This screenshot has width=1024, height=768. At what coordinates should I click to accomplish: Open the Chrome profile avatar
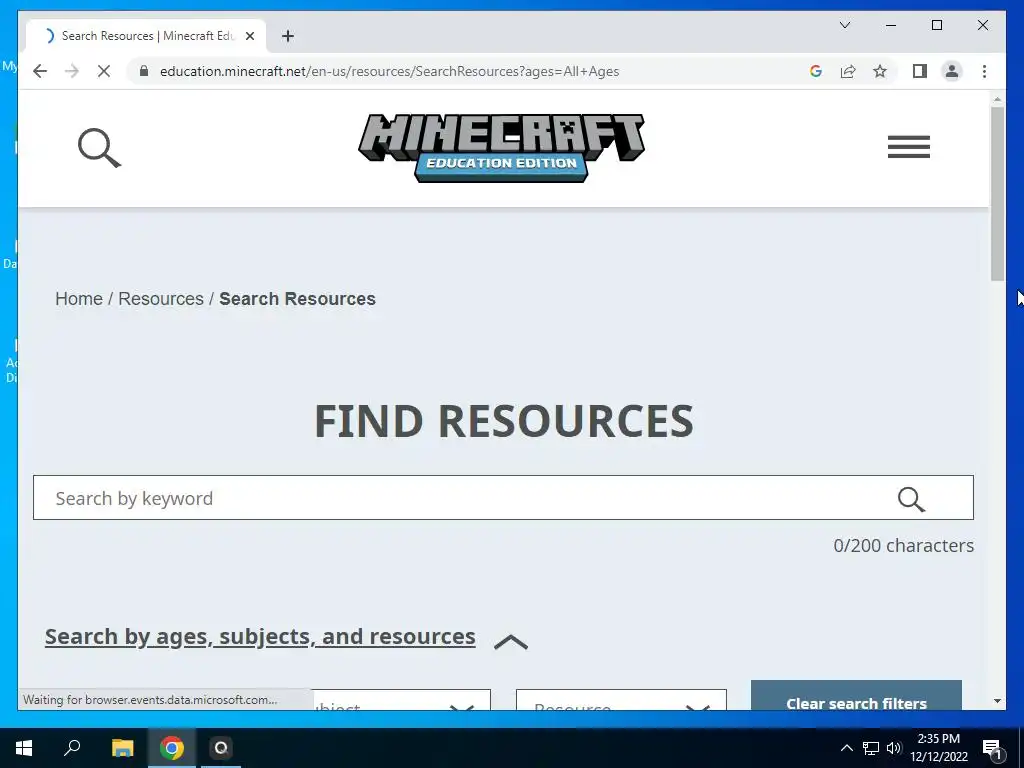[x=952, y=71]
